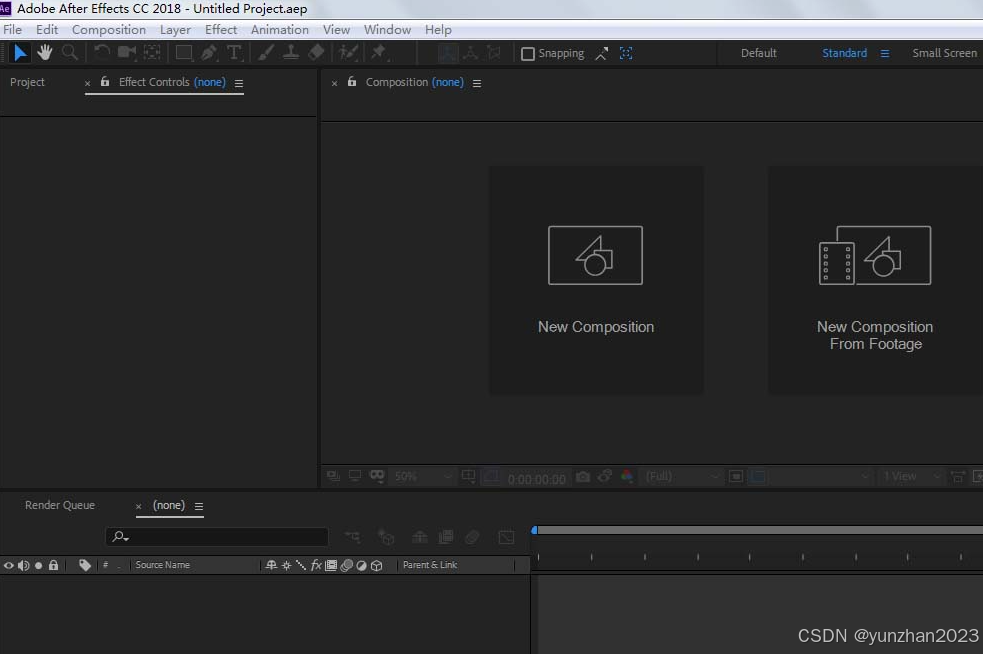Open grid and guide options icon
Image resolution: width=983 pixels, height=654 pixels.
pyautogui.click(x=468, y=477)
